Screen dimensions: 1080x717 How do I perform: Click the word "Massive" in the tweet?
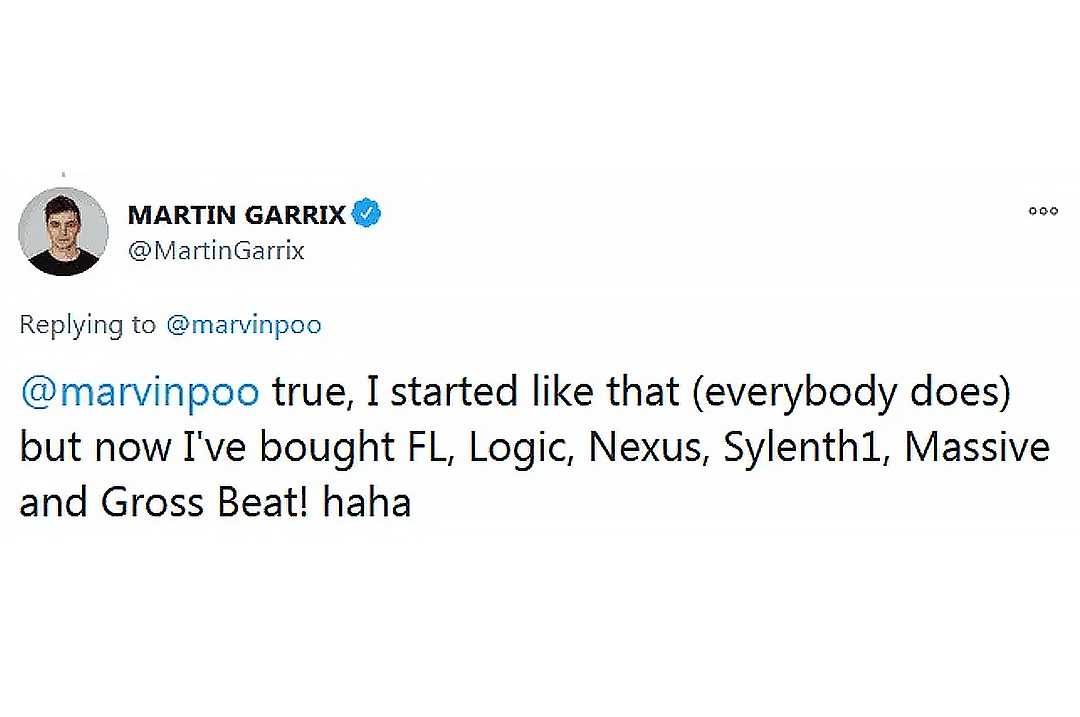[x=977, y=448]
